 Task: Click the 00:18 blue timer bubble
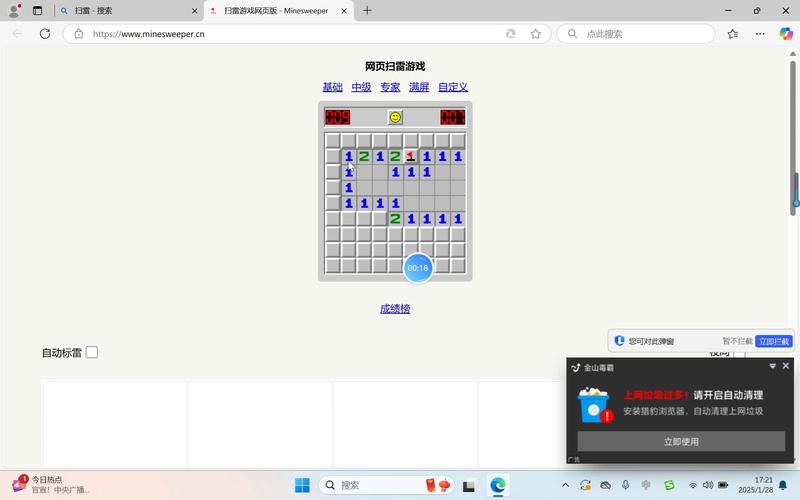click(418, 268)
